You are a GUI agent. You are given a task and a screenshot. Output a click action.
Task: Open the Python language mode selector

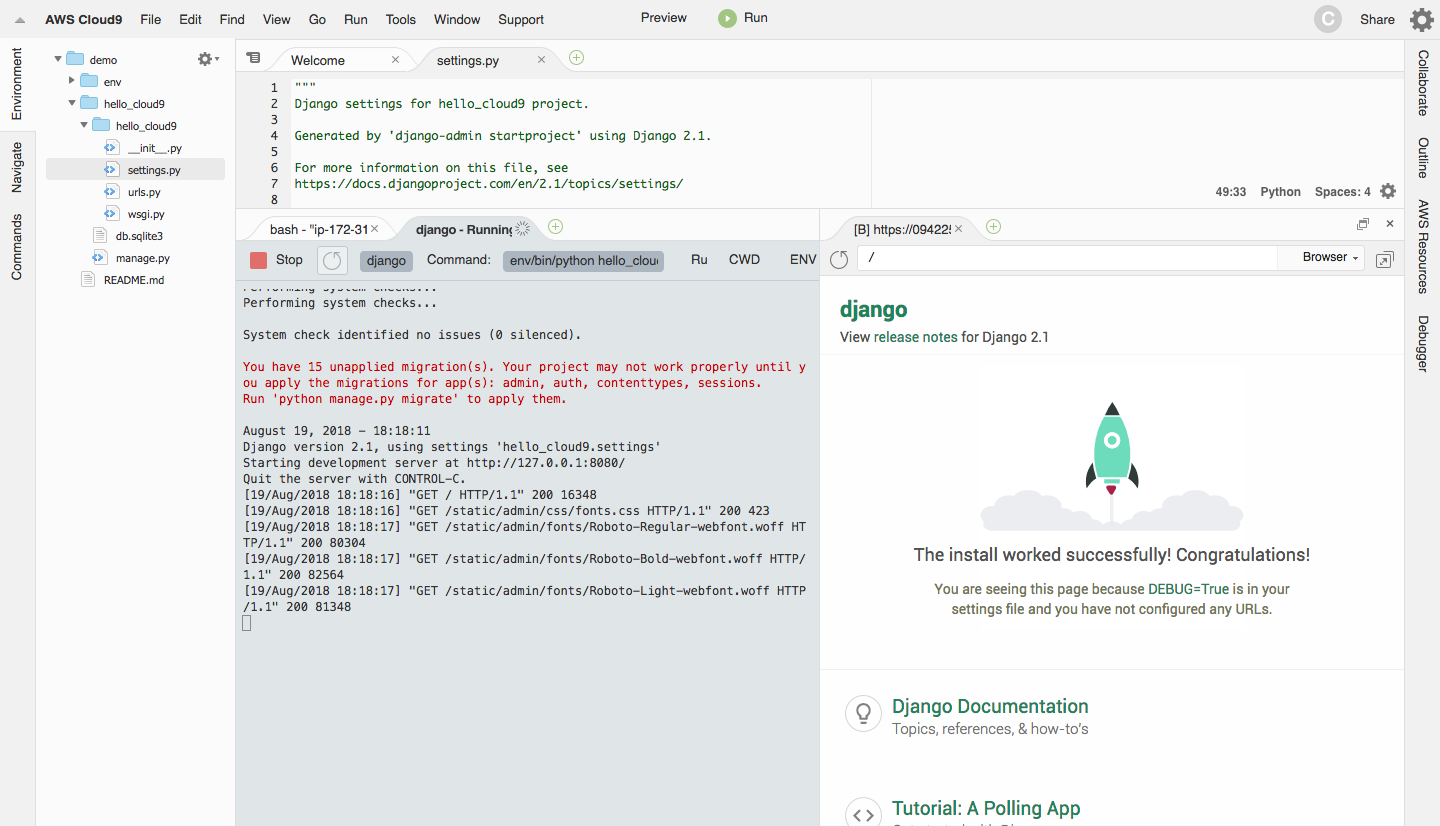[x=1280, y=192]
